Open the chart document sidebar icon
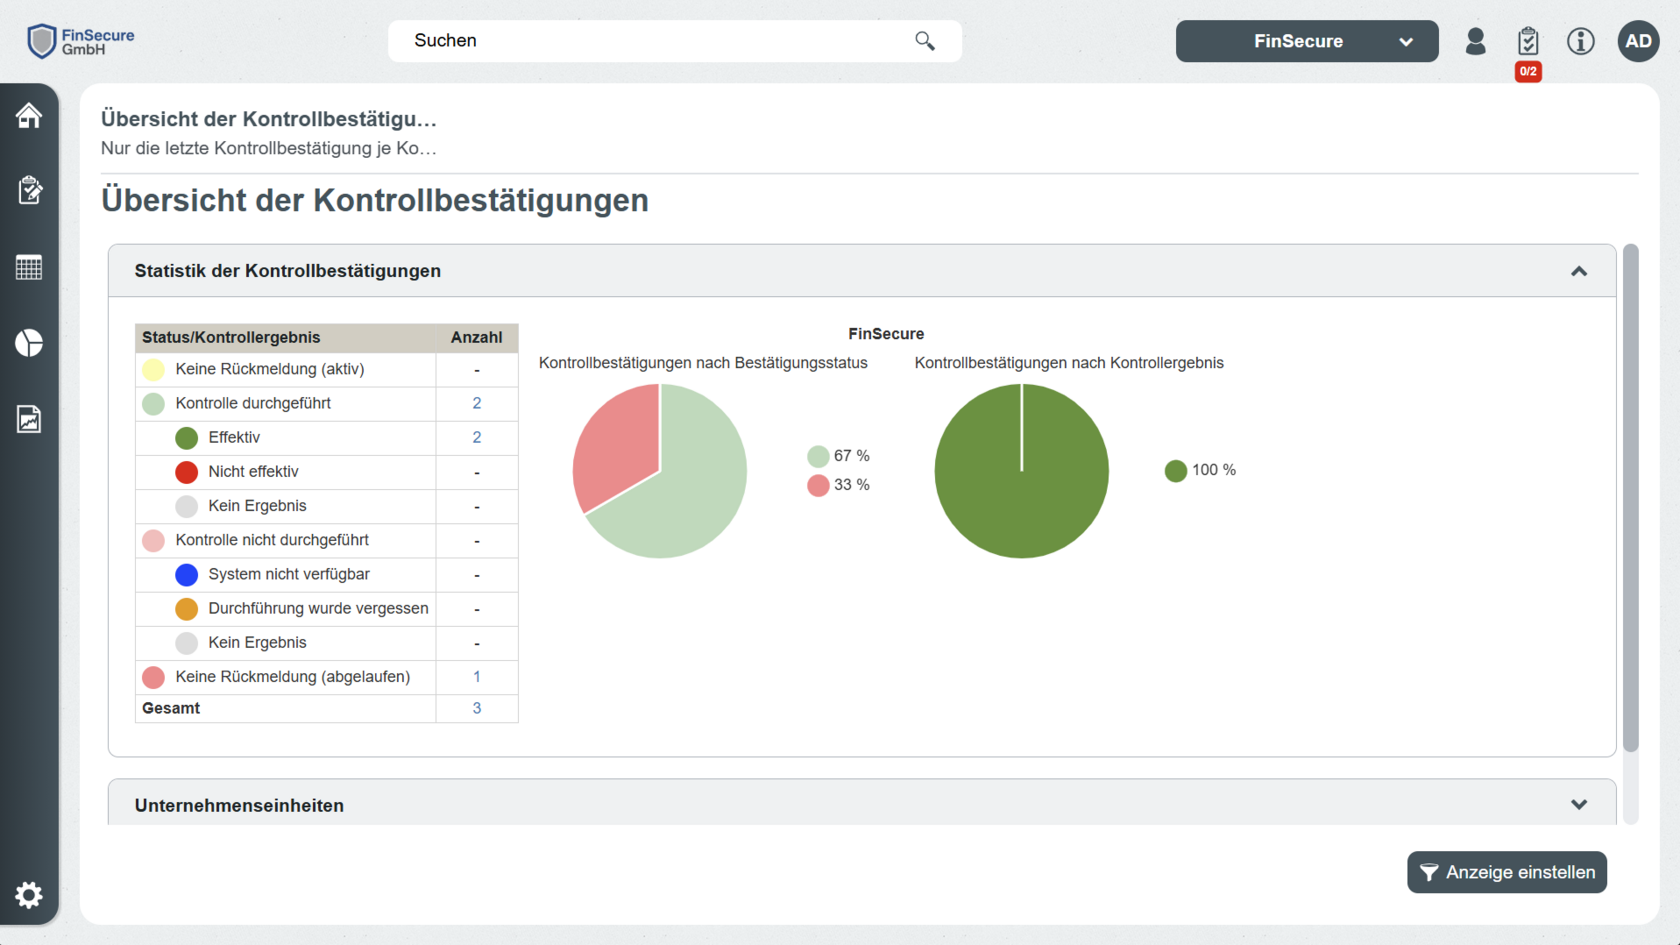This screenshot has height=945, width=1680. [29, 419]
